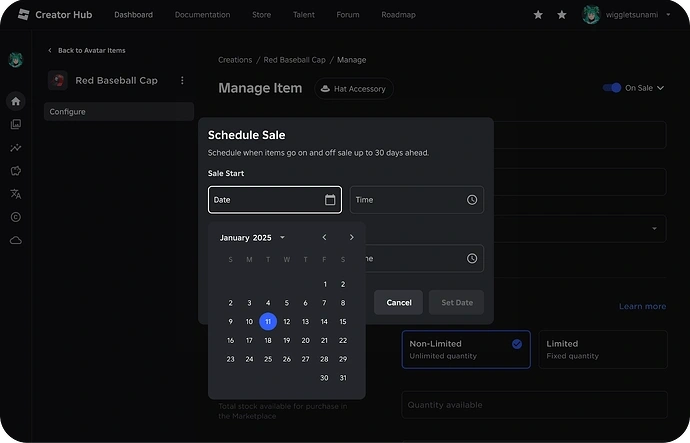The image size is (690, 443).
Task: Select day 20 in the calendar
Action: [305, 340]
